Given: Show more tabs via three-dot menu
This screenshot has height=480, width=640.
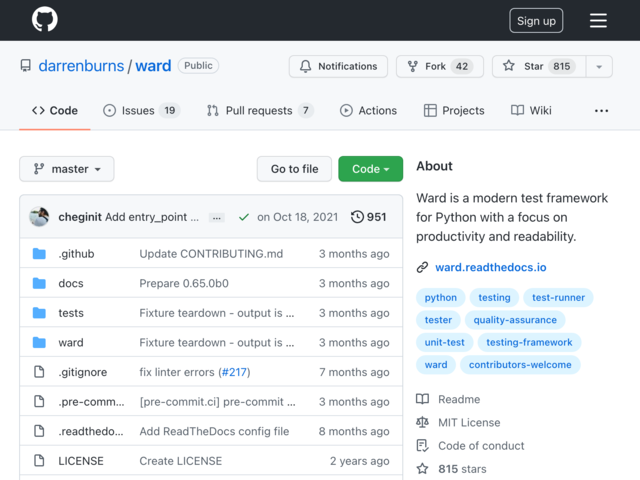Looking at the screenshot, I should pos(601,111).
